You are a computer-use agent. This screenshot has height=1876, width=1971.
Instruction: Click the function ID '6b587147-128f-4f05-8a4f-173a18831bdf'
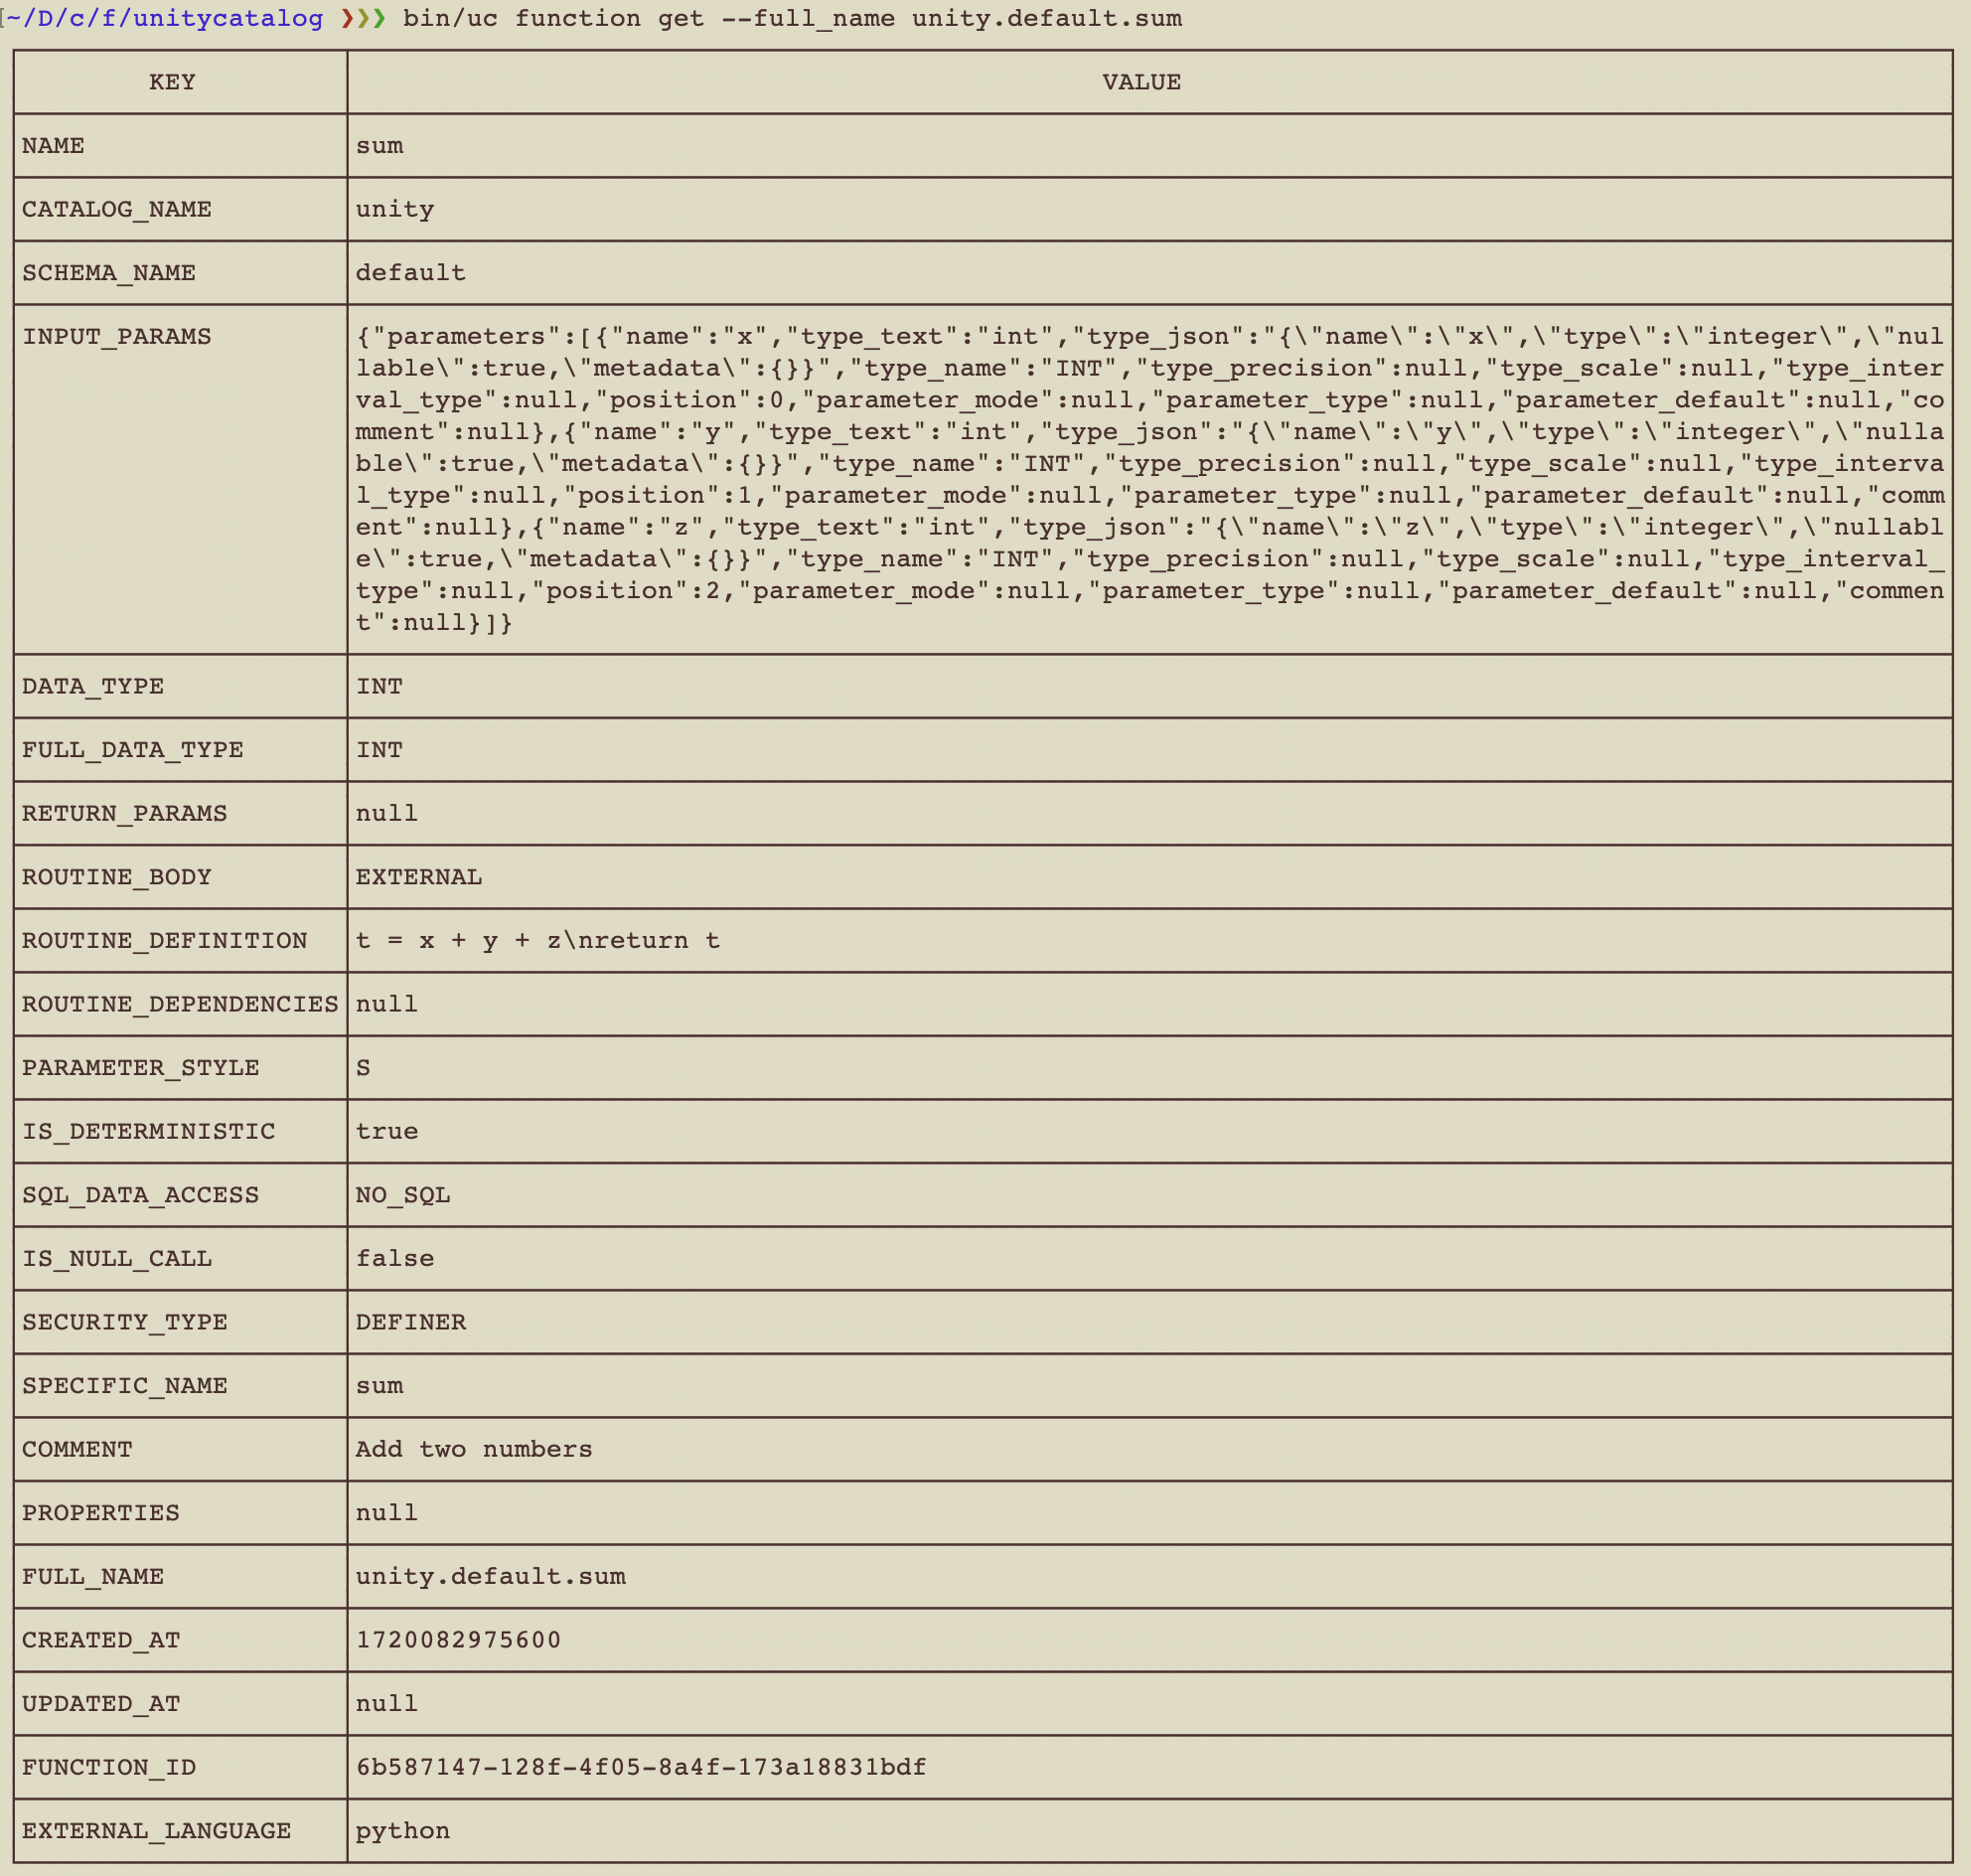(641, 1767)
